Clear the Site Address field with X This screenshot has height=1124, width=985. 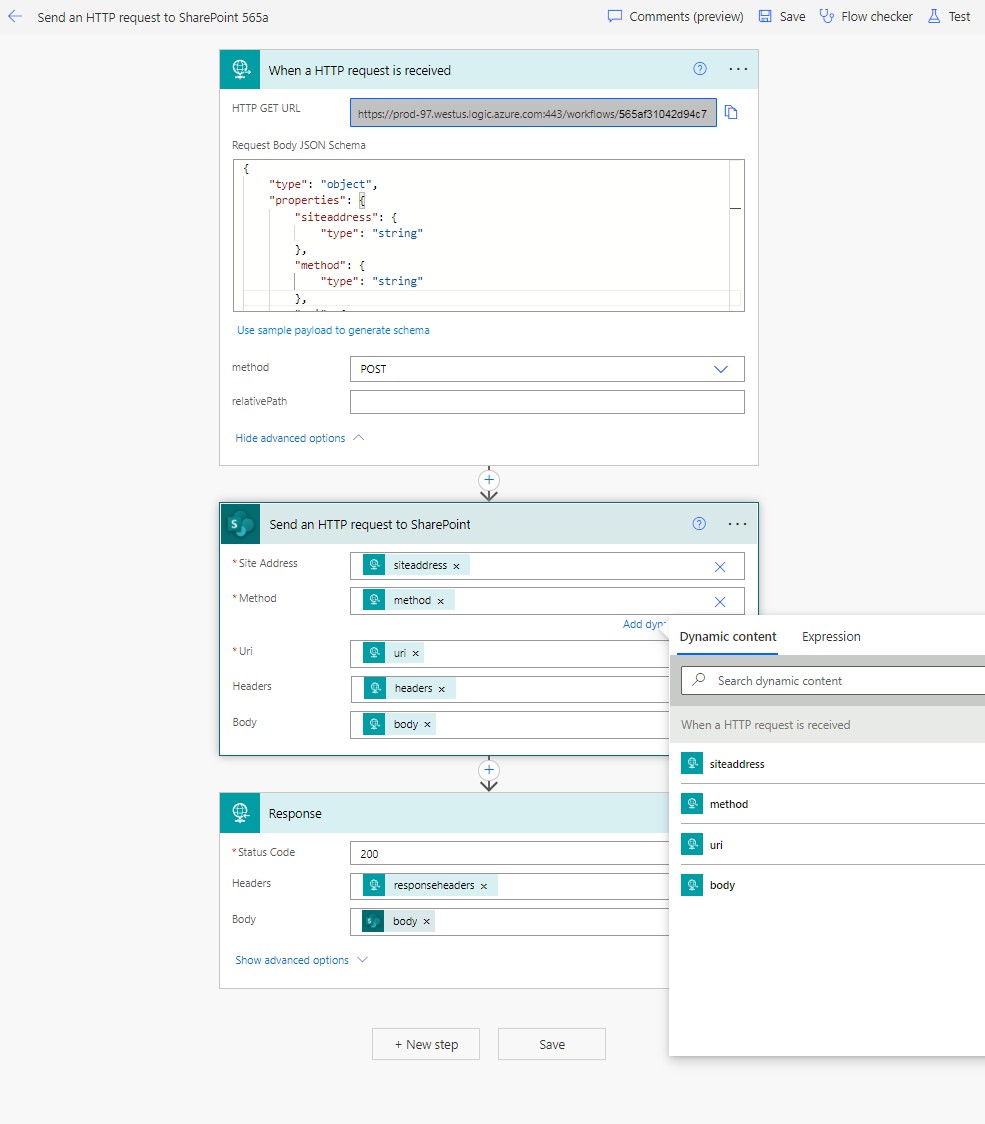[x=720, y=566]
